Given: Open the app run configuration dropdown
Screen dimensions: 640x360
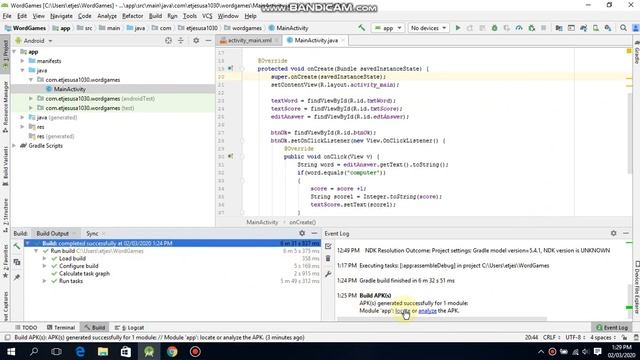Looking at the screenshot, I should (388, 28).
